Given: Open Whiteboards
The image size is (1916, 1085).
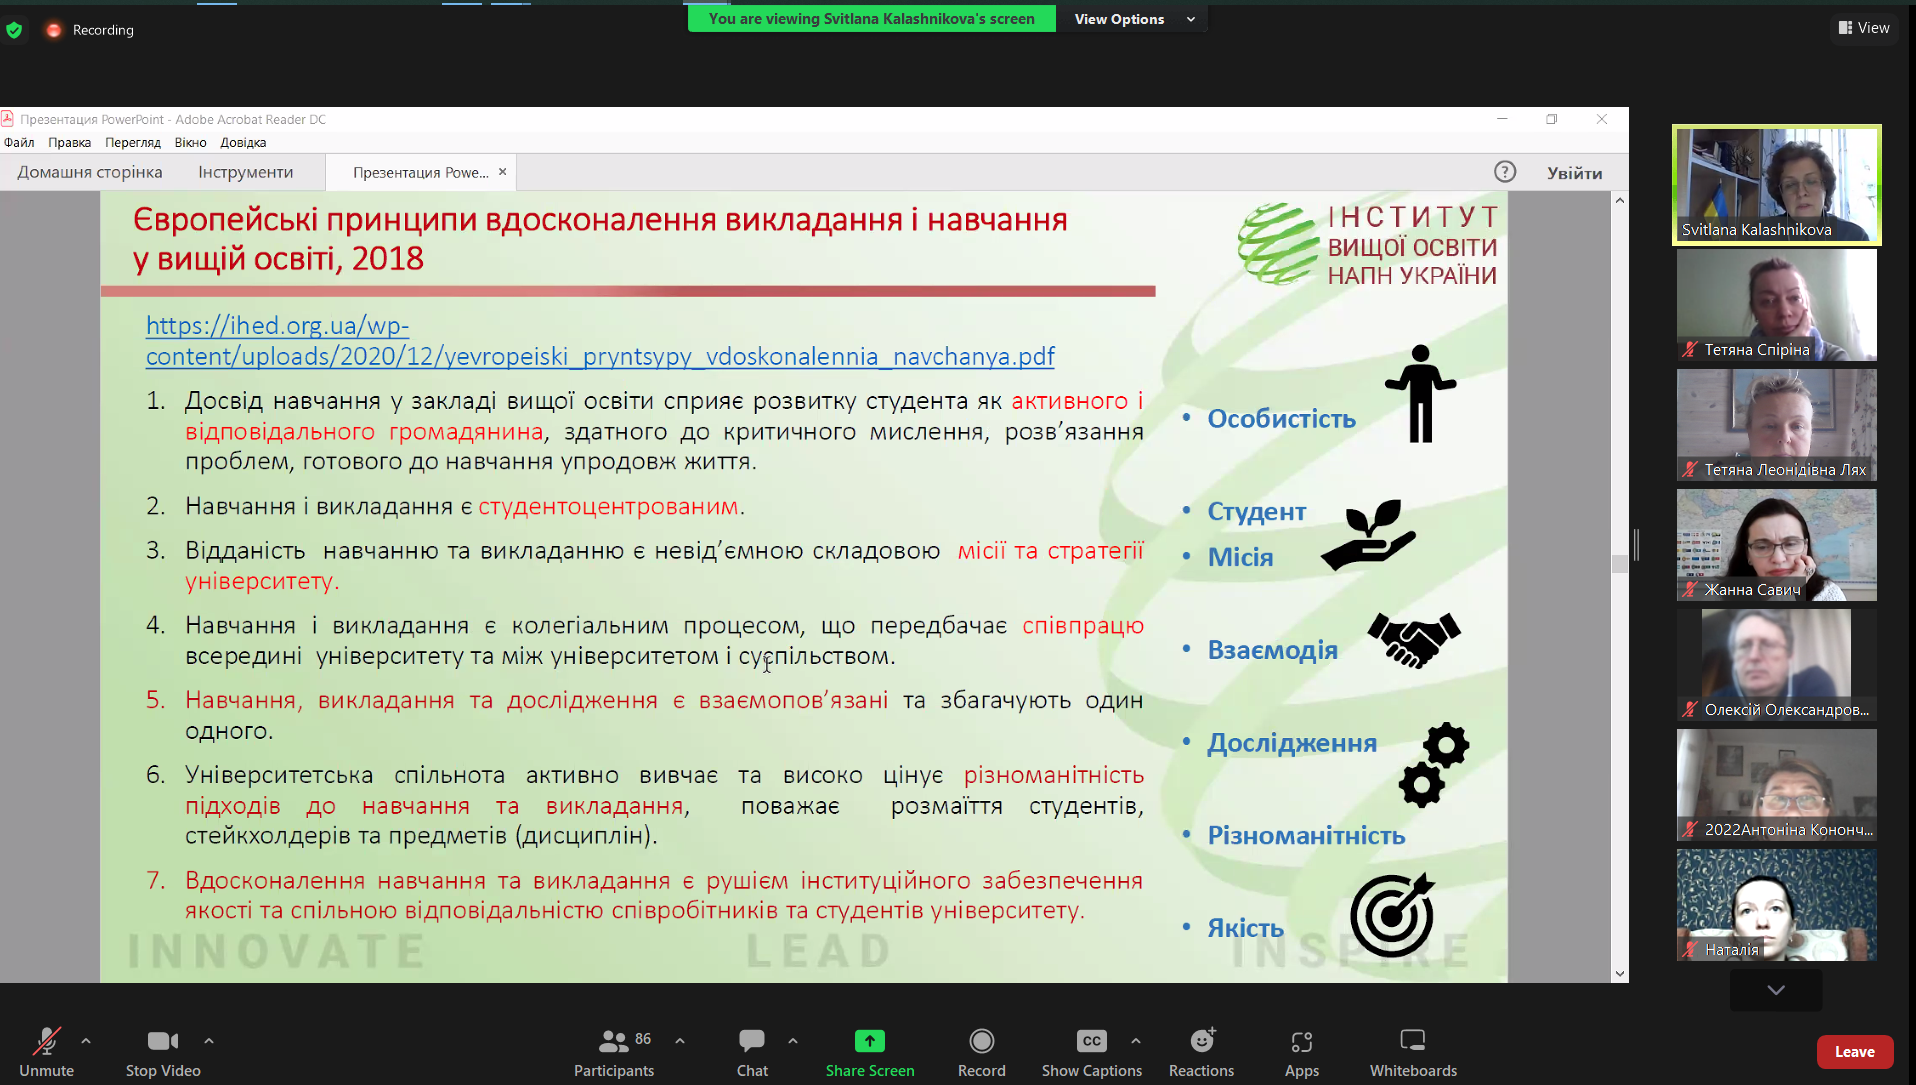Looking at the screenshot, I should pos(1412,1042).
